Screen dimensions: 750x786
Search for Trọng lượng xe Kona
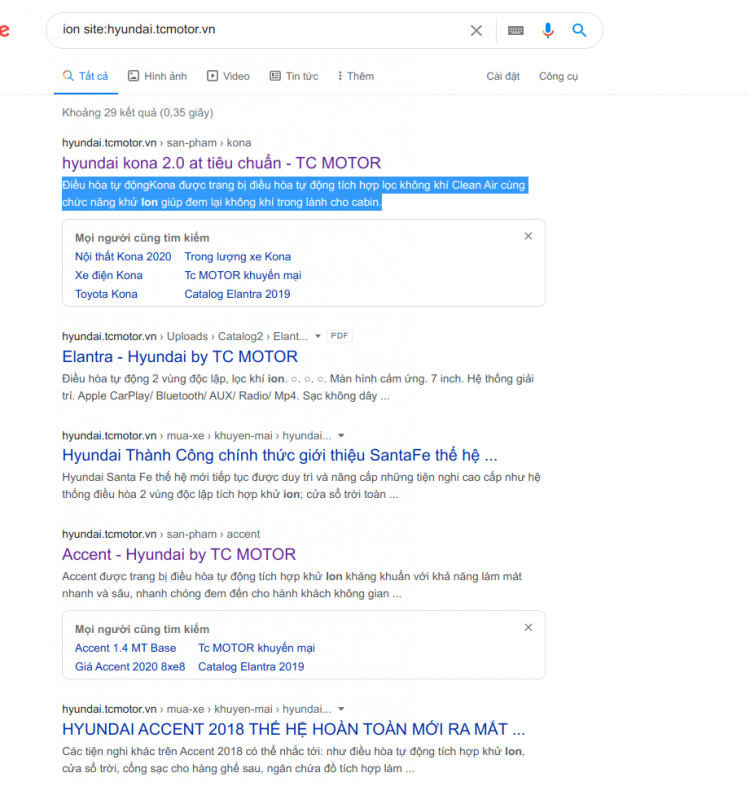237,257
